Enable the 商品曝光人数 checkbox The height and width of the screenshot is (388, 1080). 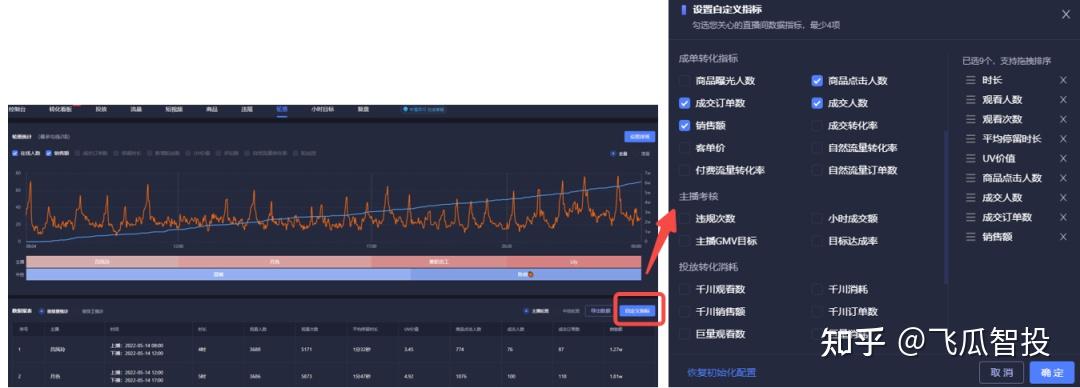click(684, 81)
